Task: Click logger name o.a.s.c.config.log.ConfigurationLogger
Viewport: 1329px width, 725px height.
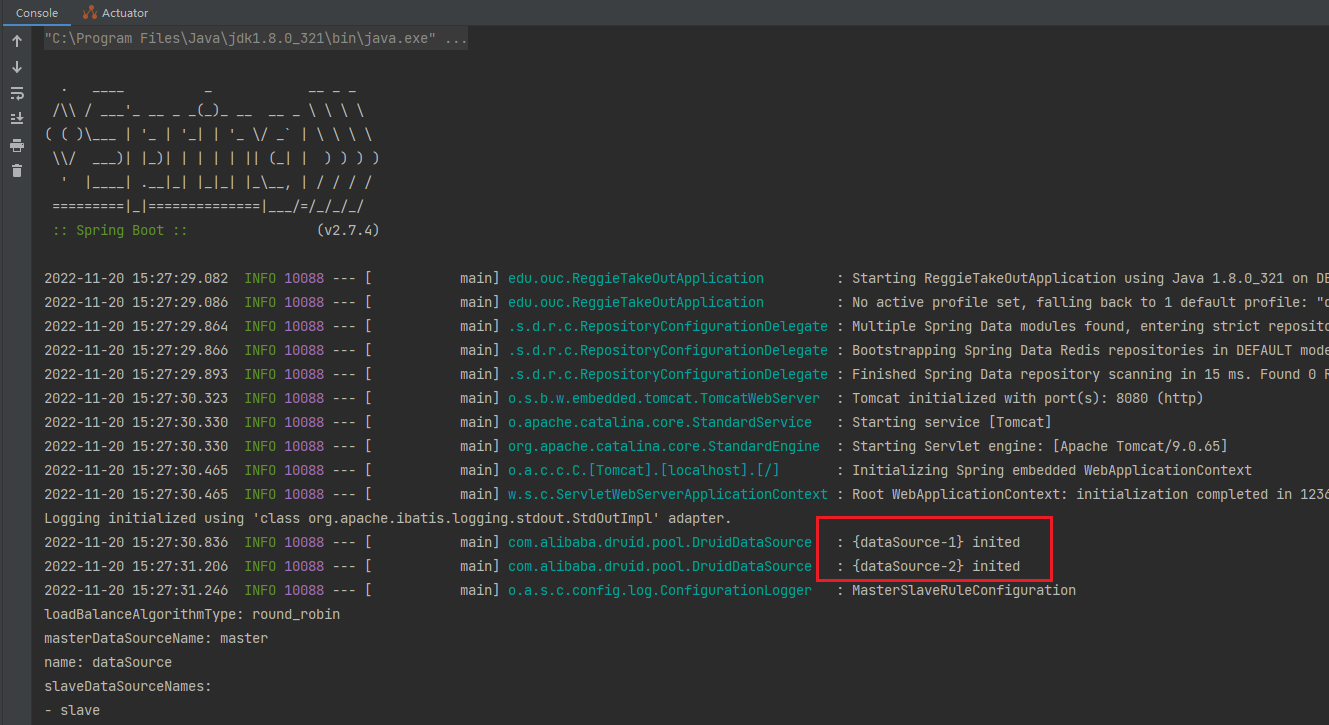Action: 660,590
